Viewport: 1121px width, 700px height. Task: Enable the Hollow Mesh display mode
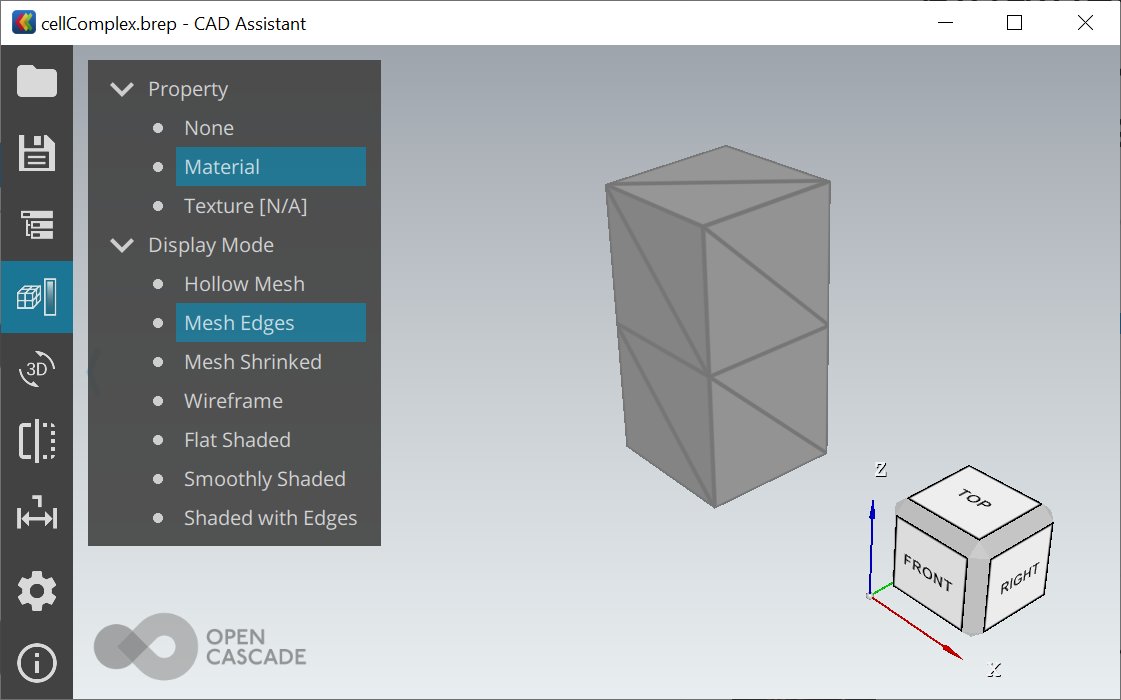[244, 283]
